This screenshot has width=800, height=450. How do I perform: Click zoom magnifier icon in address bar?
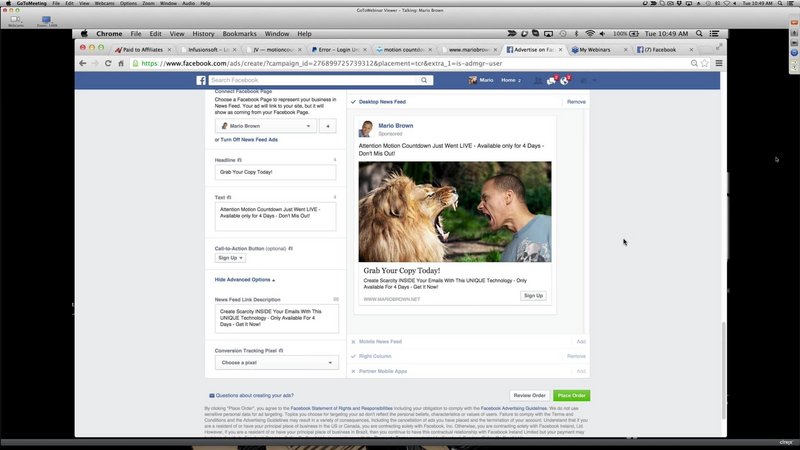coord(694,63)
